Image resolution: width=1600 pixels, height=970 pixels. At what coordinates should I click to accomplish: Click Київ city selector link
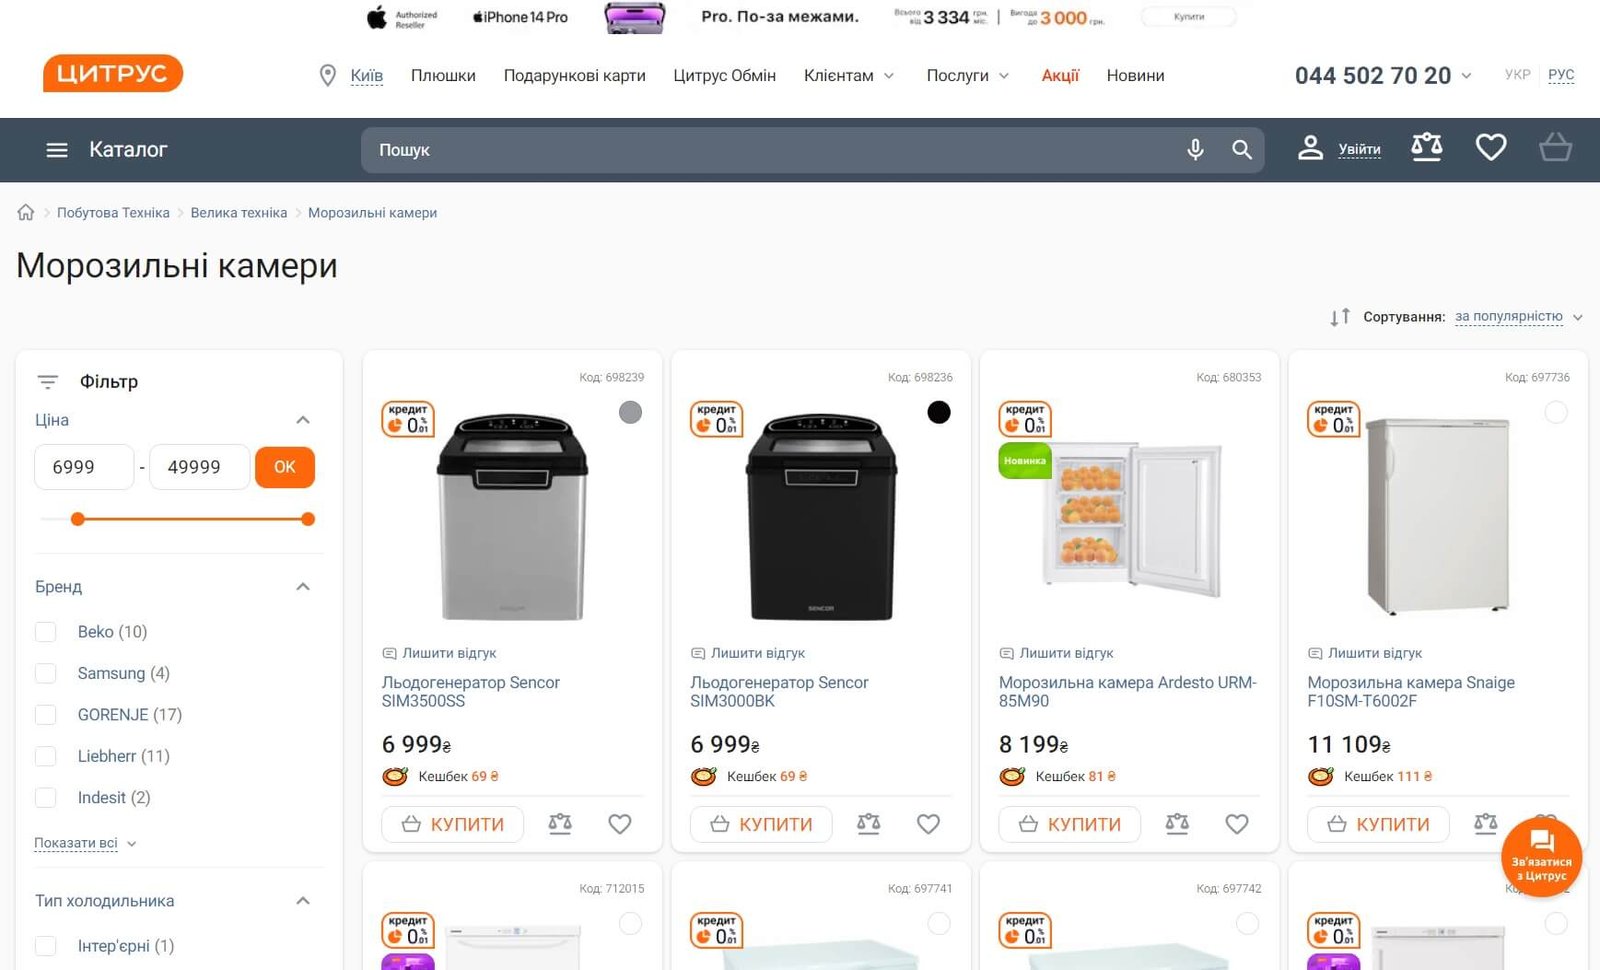[366, 76]
